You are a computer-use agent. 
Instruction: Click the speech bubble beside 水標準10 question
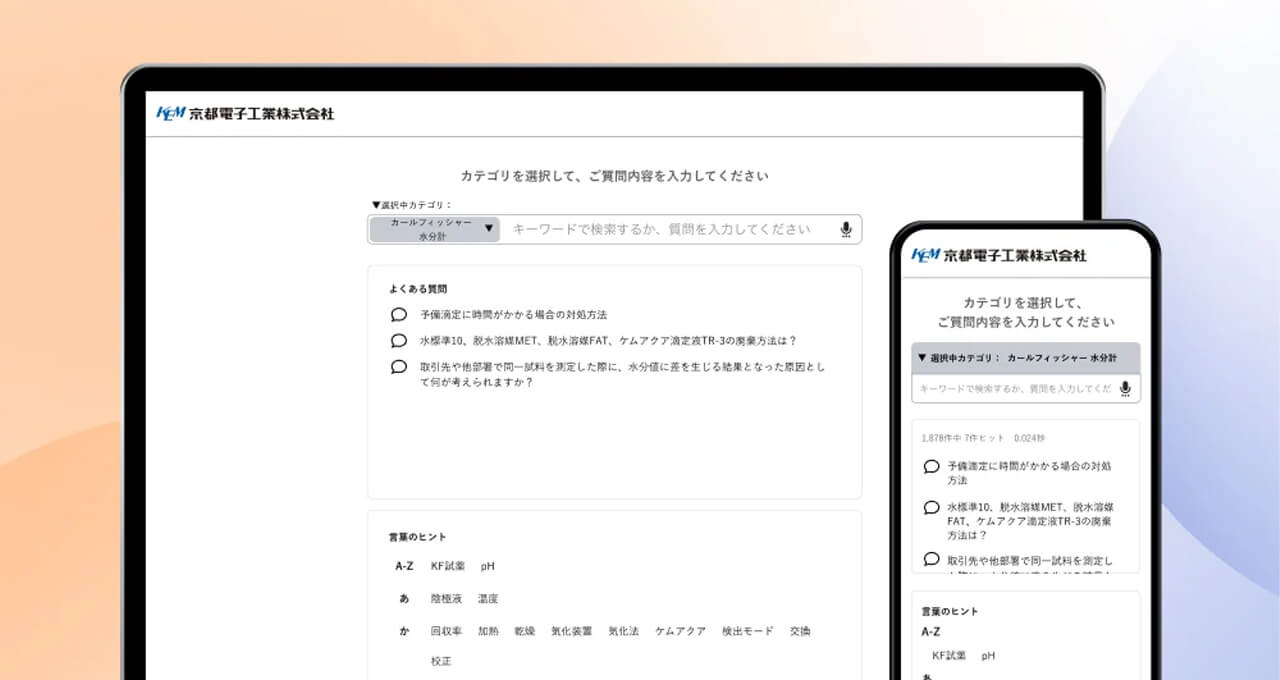coord(398,340)
